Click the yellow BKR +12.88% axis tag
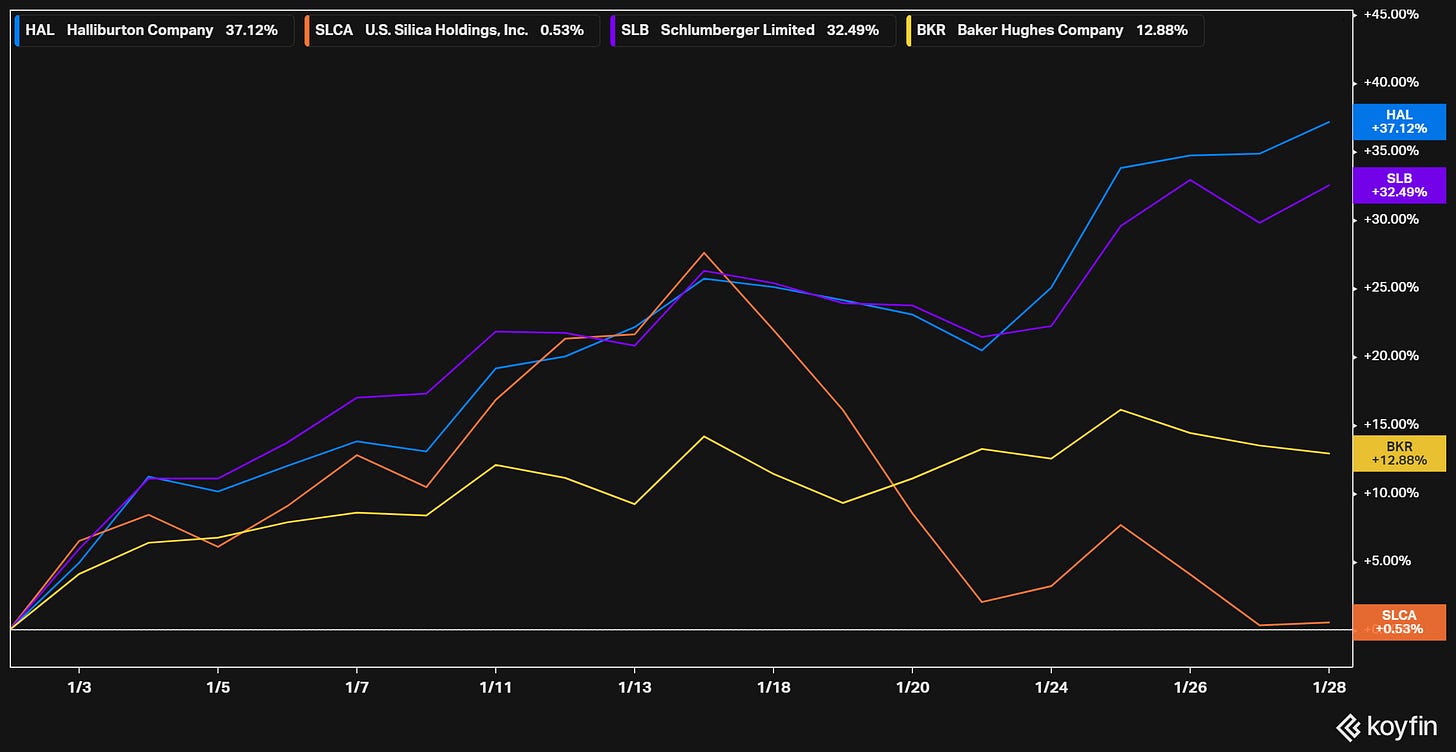Viewport: 1456px width, 752px height. [1399, 453]
